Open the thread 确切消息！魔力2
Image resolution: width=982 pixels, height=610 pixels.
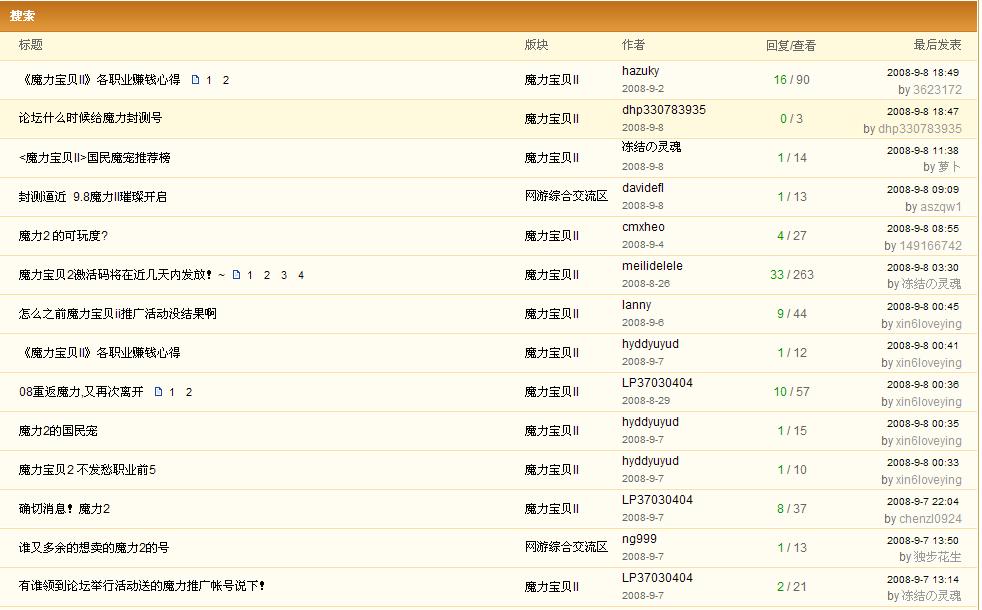(x=64, y=509)
